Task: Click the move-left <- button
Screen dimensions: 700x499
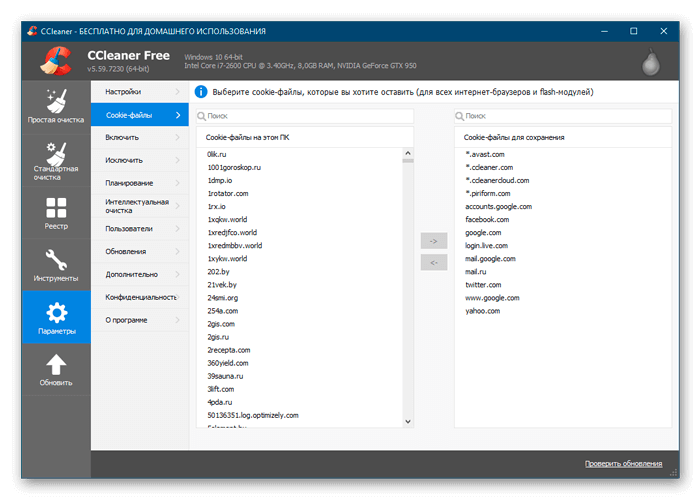Action: coord(433,262)
